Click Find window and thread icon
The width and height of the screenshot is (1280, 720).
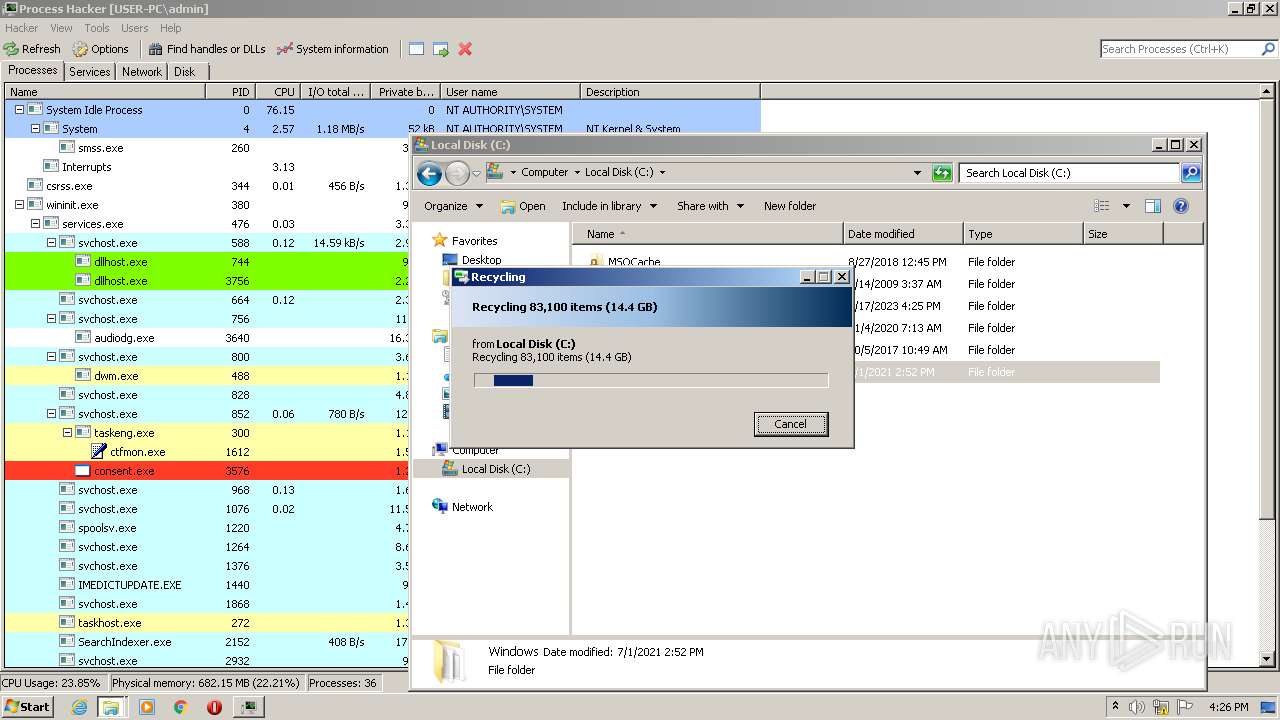pyautogui.click(x=441, y=49)
